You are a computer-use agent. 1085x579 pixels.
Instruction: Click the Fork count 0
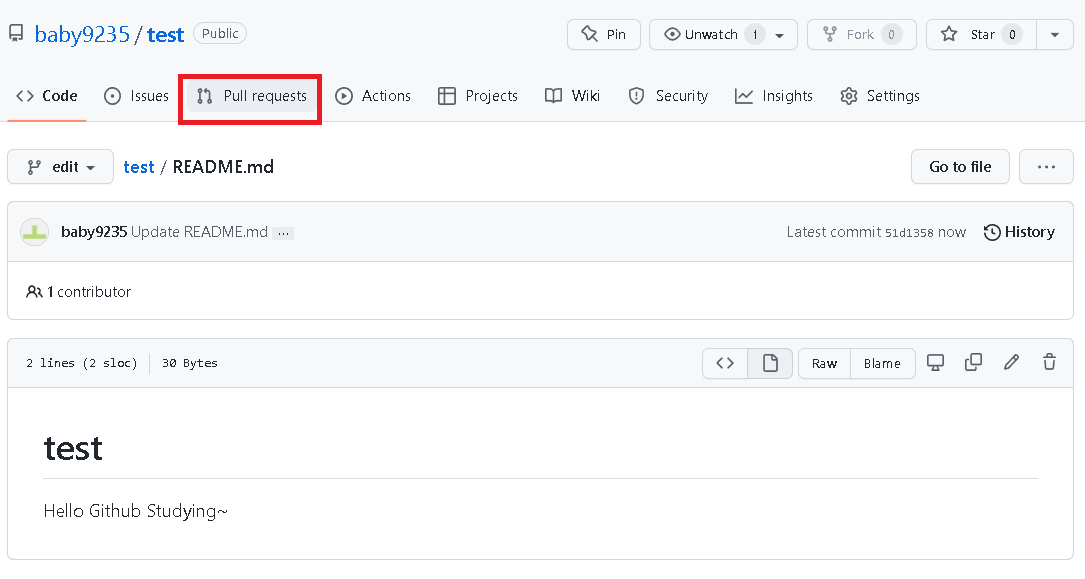click(x=892, y=35)
